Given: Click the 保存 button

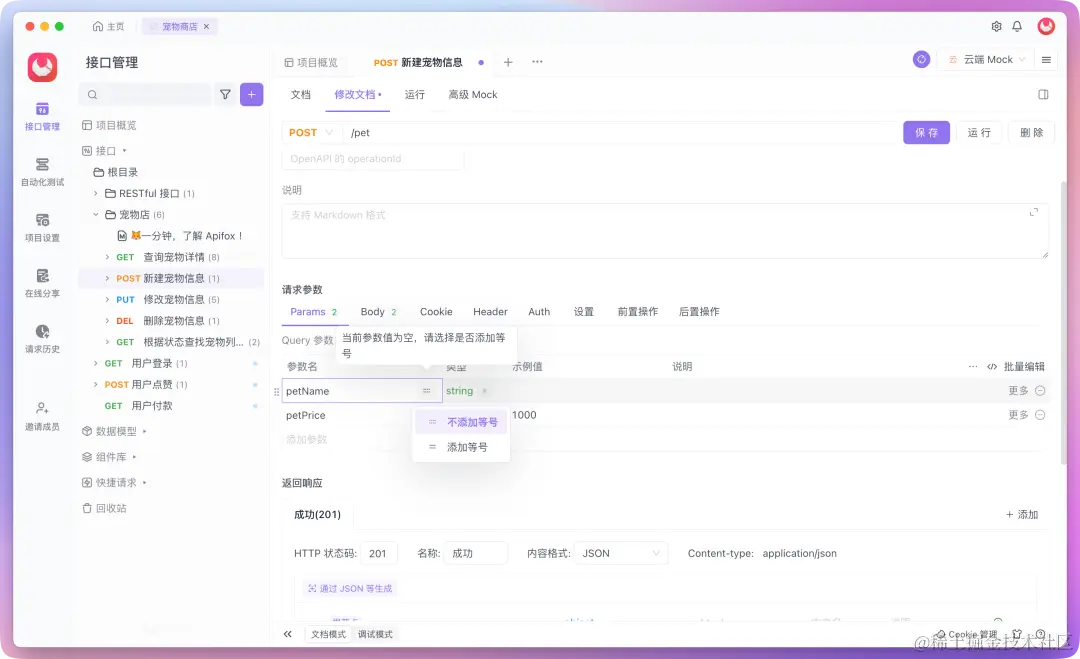Looking at the screenshot, I should 926,132.
